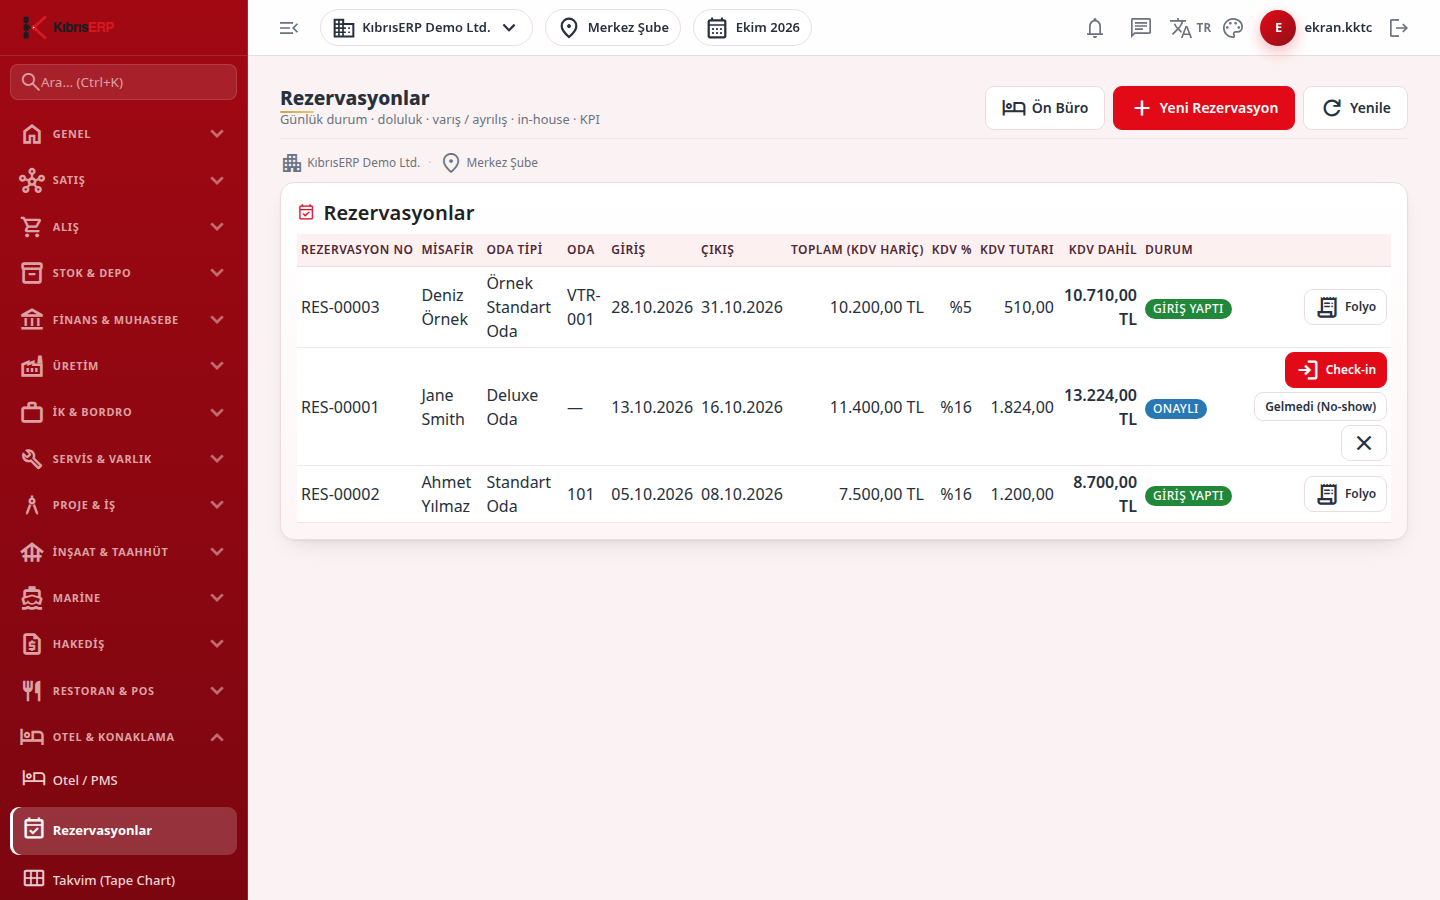Expand the Proje & İş section chevron
Image resolution: width=1440 pixels, height=900 pixels.
pyautogui.click(x=217, y=505)
